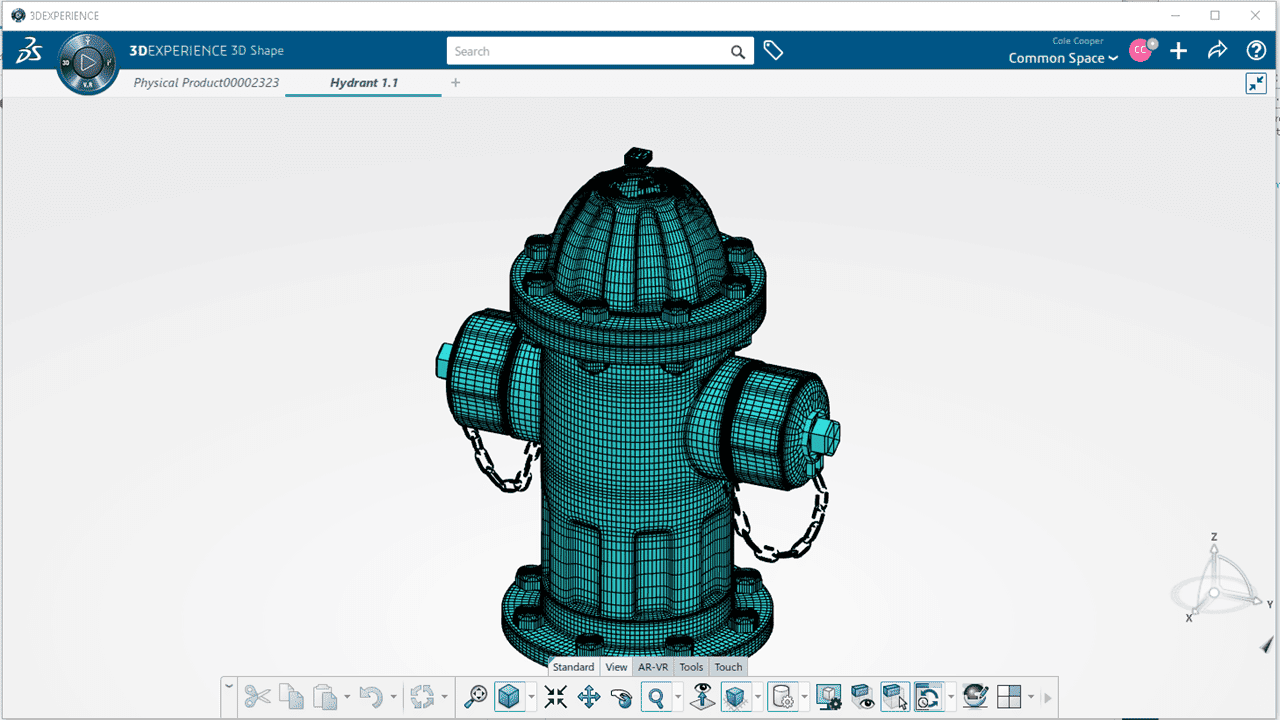Open the AR-VR toolbar tab
The width and height of the screenshot is (1280, 720).
click(653, 667)
